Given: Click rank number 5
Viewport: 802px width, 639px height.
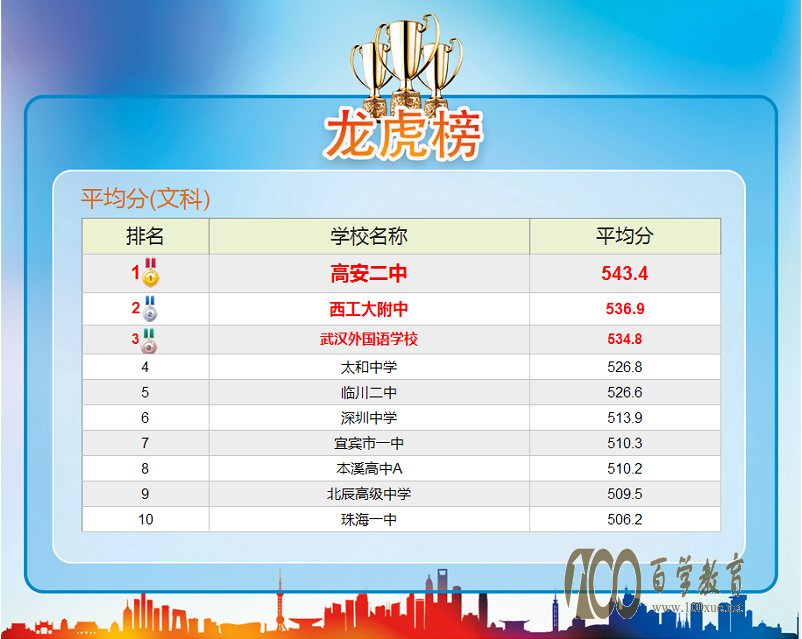Looking at the screenshot, I should click(x=145, y=392).
